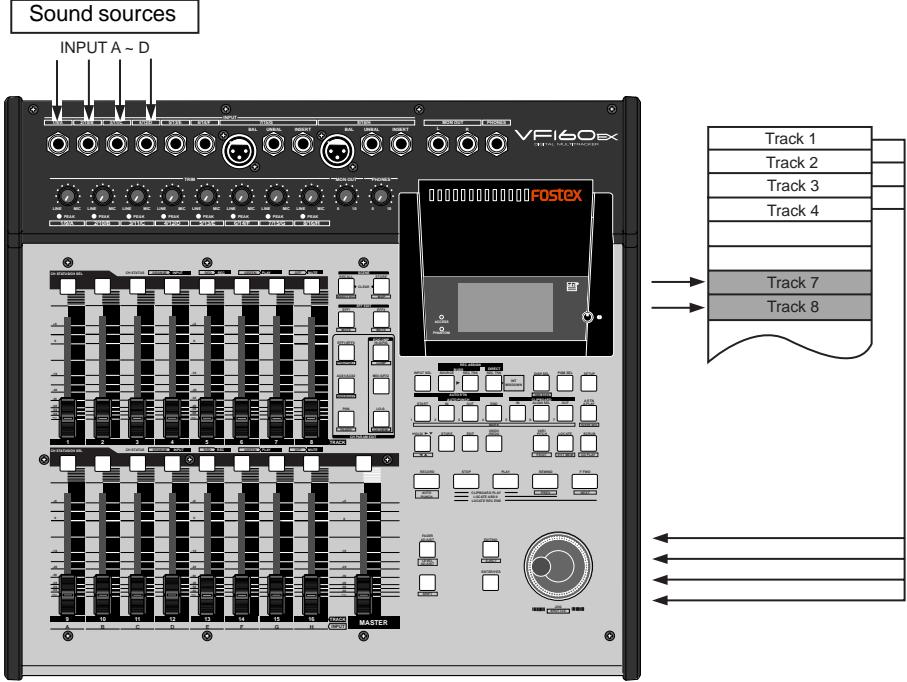
Task: Click the 'INPUT A ~ D' label
Action: [105, 48]
